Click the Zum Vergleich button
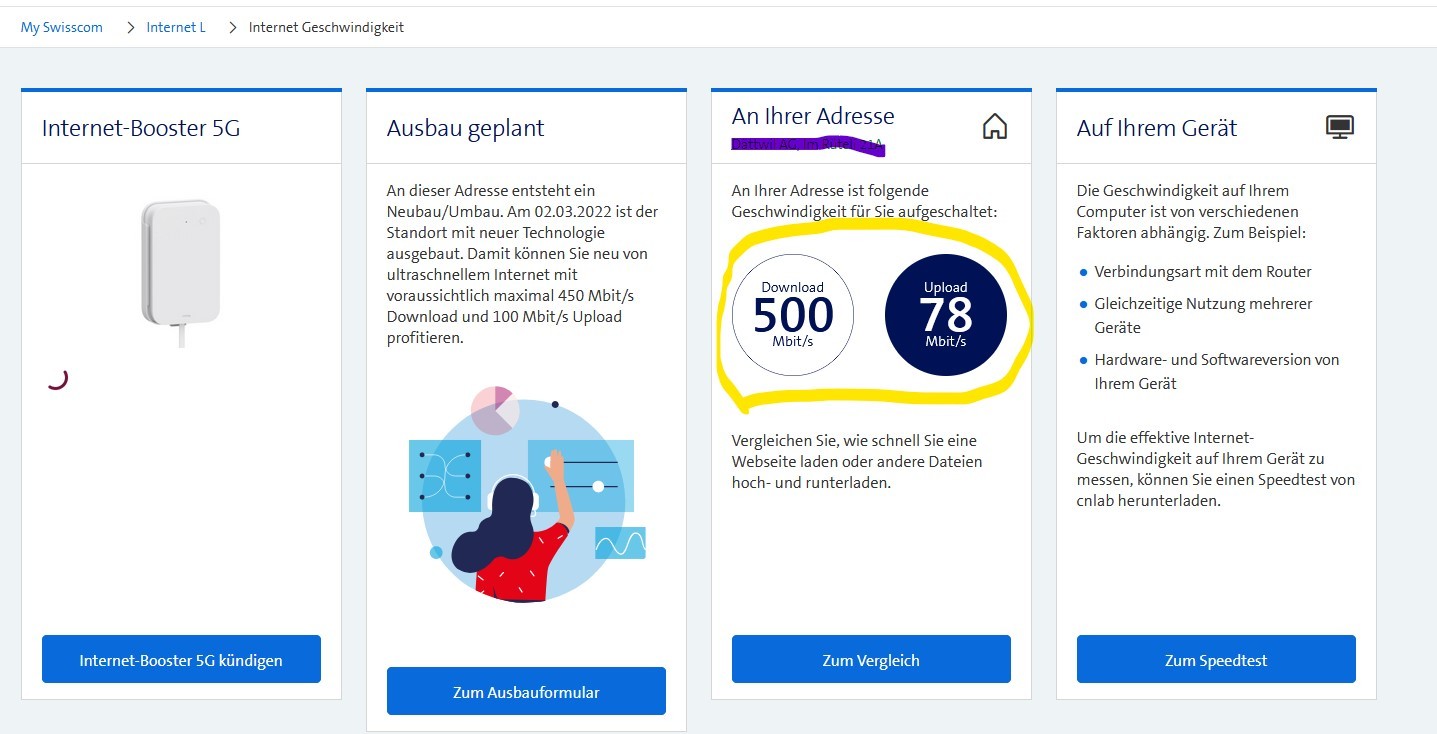The image size is (1437, 734). (x=871, y=659)
